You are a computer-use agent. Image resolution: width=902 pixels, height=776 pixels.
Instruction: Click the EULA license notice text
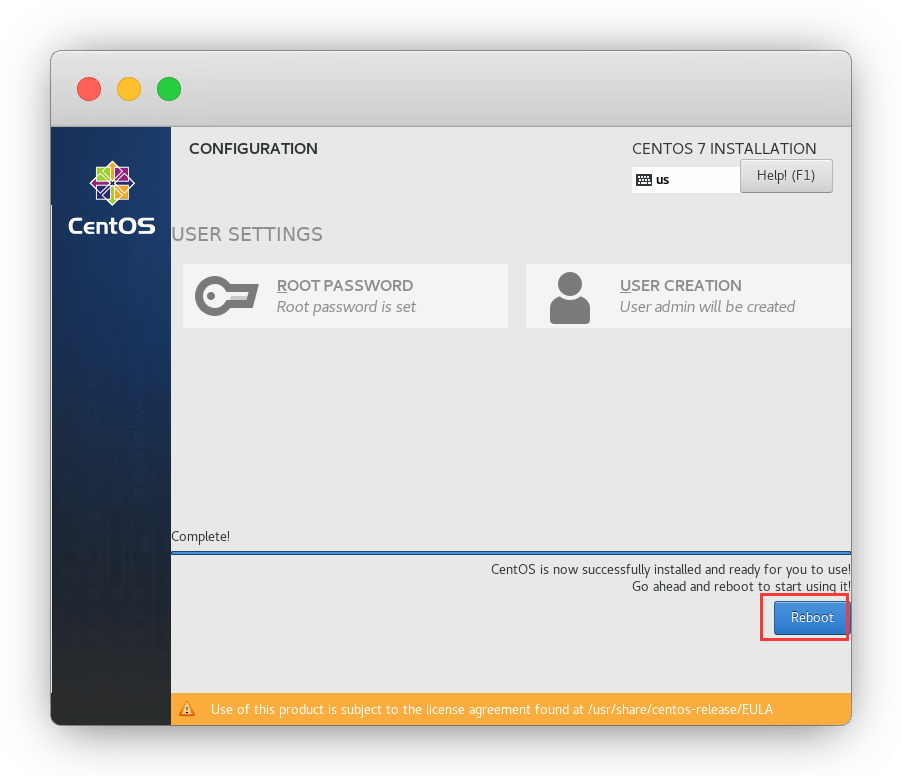pos(491,709)
